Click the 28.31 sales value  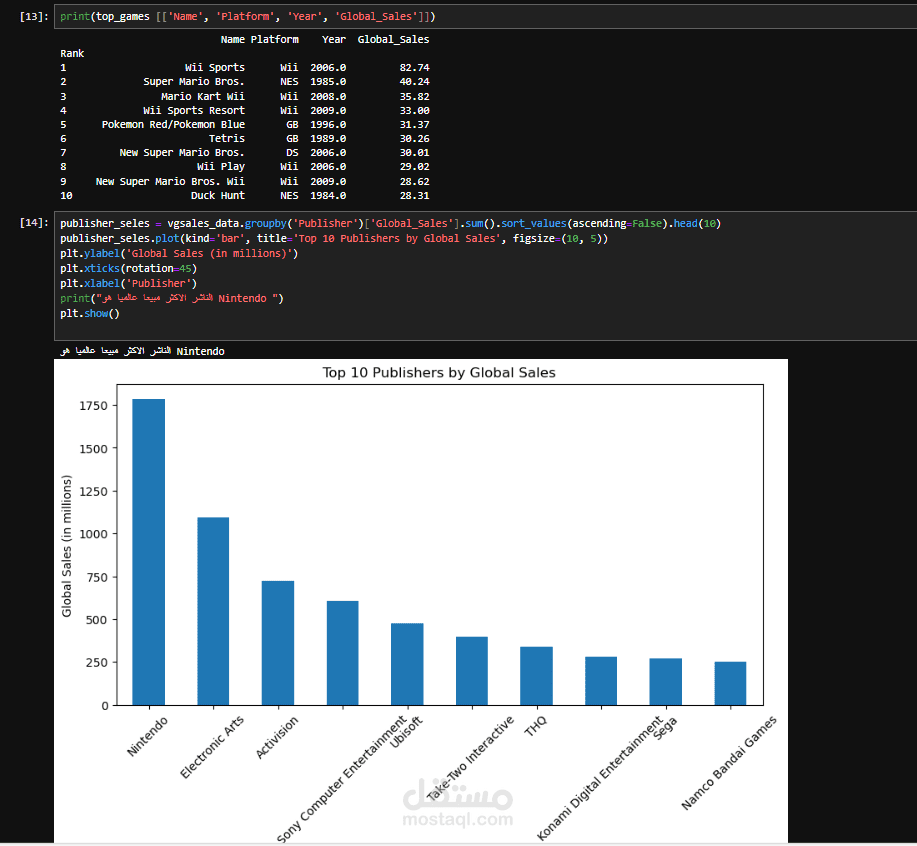coord(414,196)
